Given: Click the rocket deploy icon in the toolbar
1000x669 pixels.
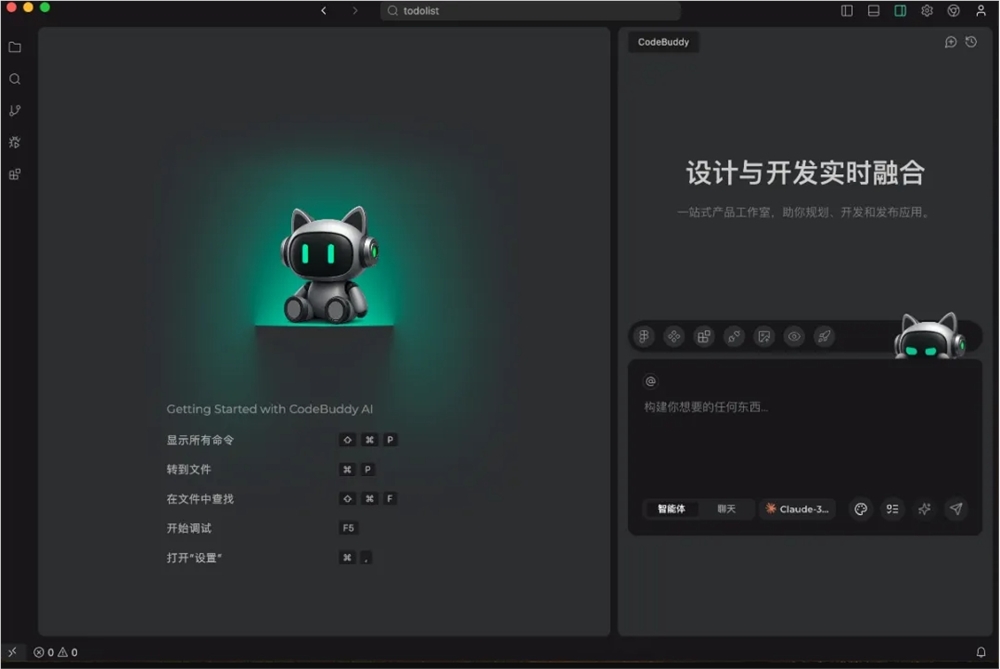Looking at the screenshot, I should [823, 336].
